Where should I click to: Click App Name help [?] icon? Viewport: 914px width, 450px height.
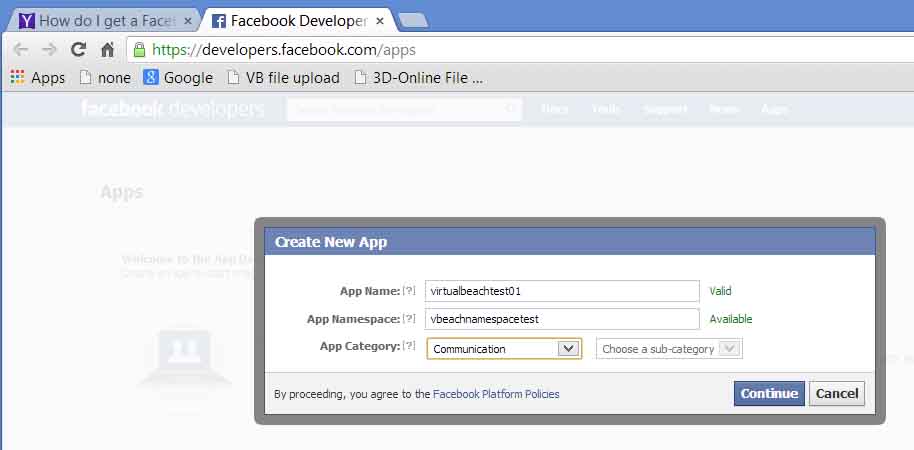[408, 291]
